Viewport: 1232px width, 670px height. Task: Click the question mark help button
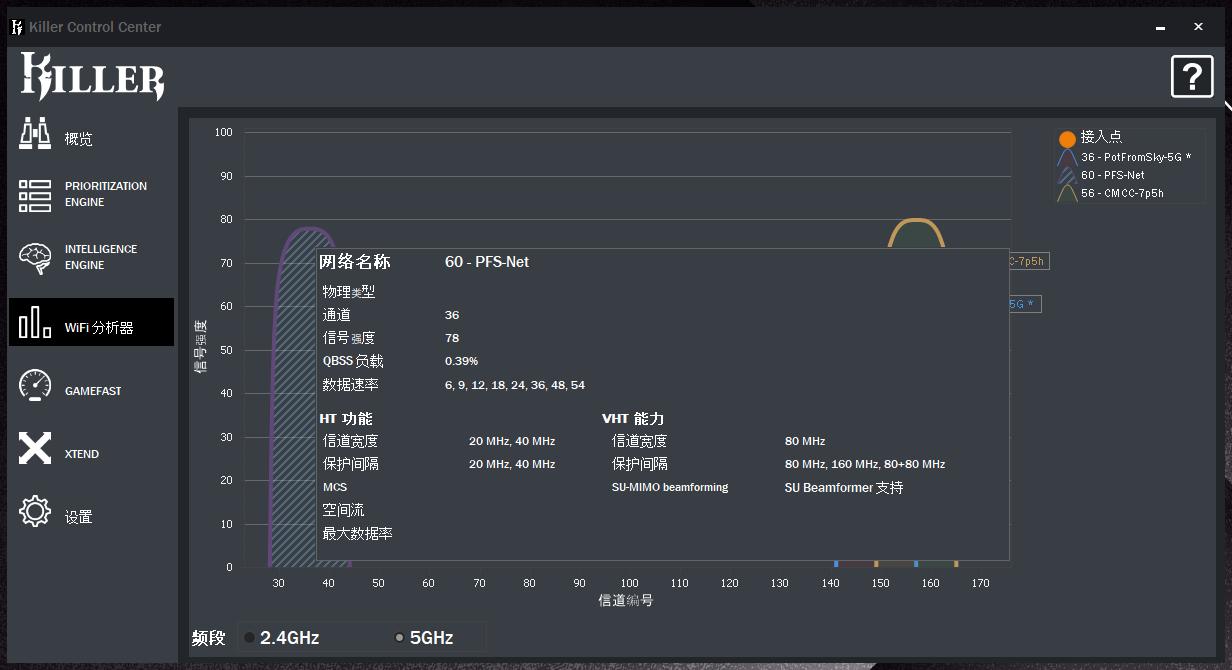pyautogui.click(x=1192, y=75)
